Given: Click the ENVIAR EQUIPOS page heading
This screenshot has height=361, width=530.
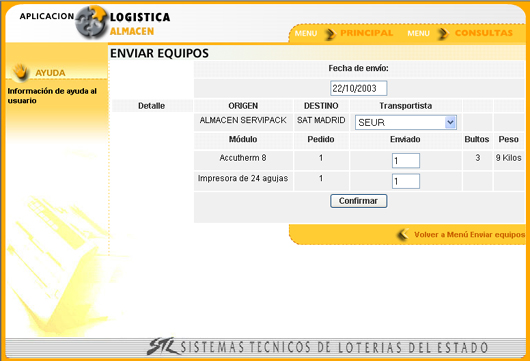Looking at the screenshot, I should 159,53.
